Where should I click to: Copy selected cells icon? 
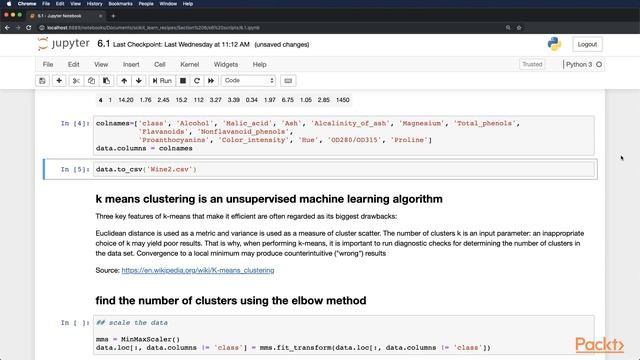tap(91, 81)
